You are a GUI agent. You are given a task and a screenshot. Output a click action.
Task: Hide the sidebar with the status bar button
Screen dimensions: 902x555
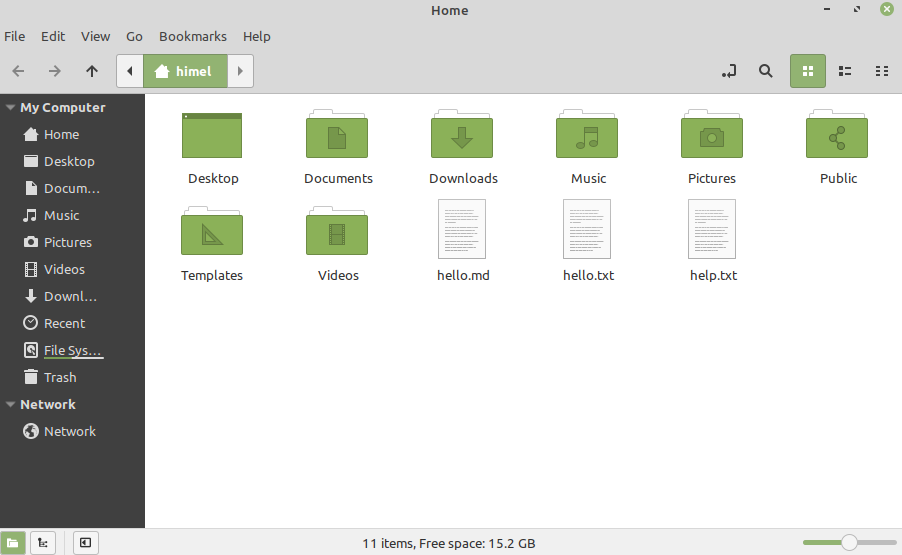click(85, 543)
